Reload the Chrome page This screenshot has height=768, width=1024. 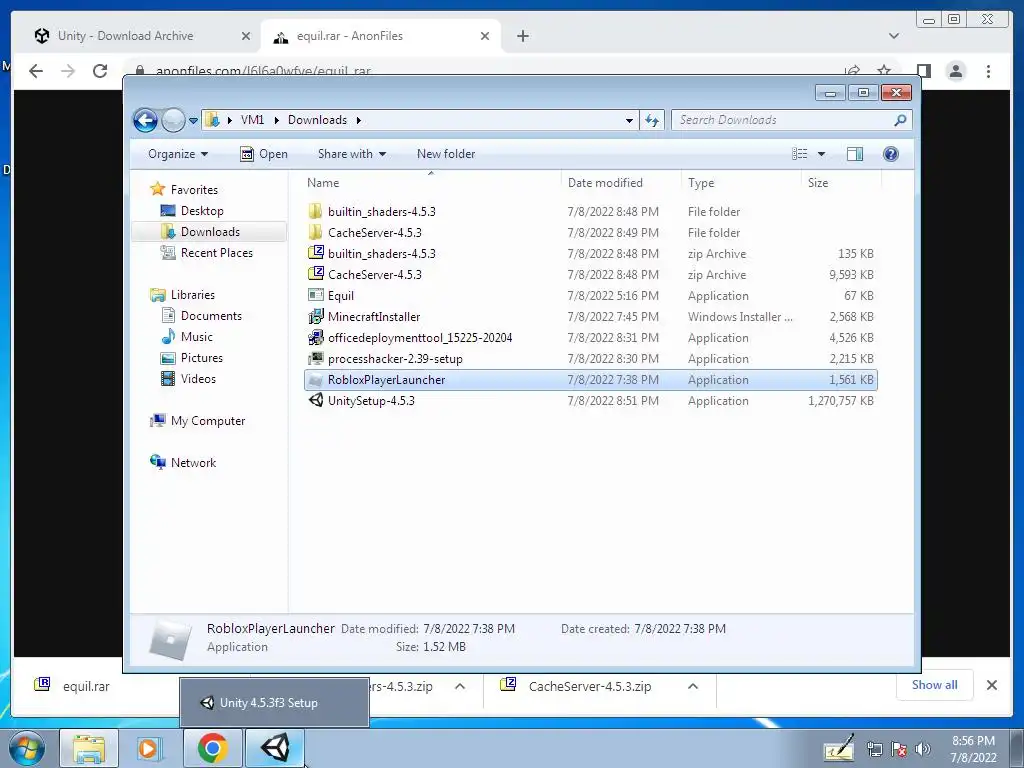click(x=100, y=71)
